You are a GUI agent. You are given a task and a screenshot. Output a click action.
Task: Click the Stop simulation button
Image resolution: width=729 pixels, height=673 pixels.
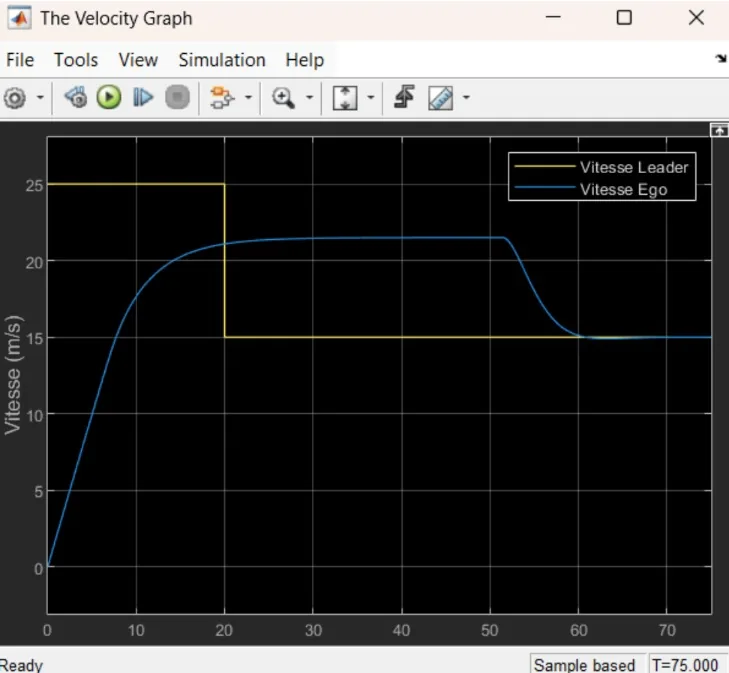tap(178, 98)
